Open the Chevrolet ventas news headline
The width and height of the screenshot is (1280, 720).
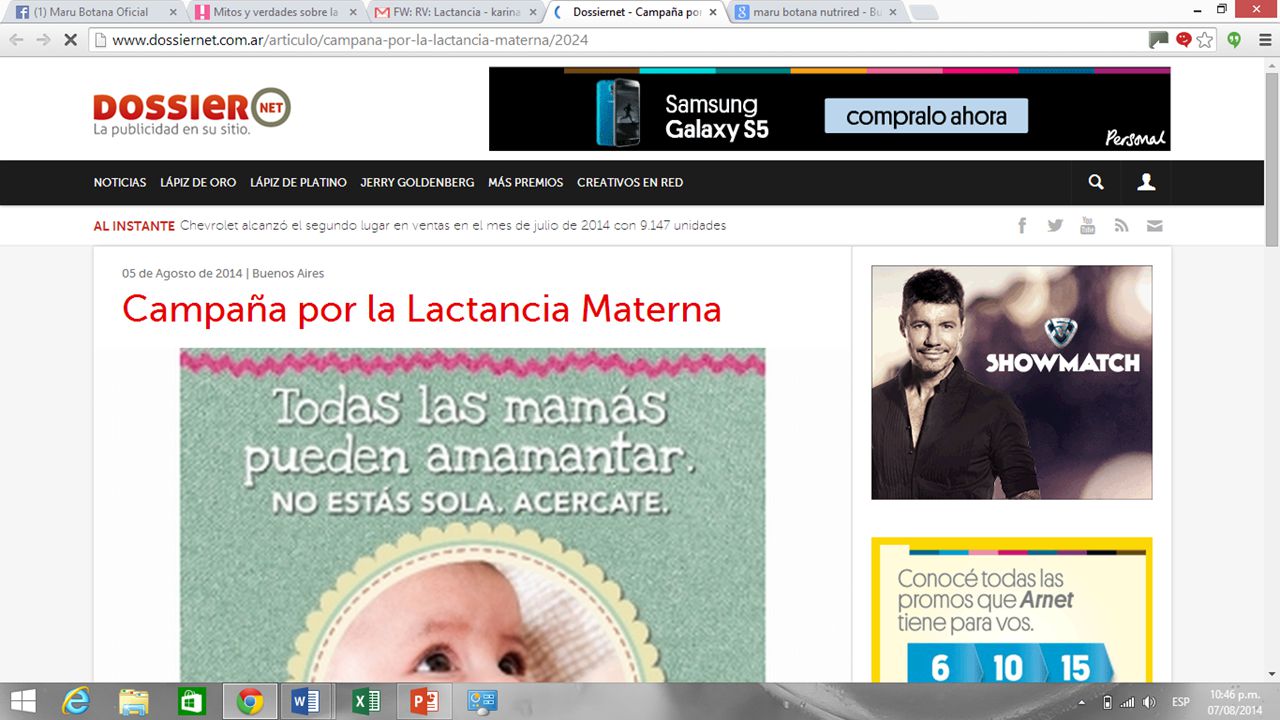[x=453, y=226]
